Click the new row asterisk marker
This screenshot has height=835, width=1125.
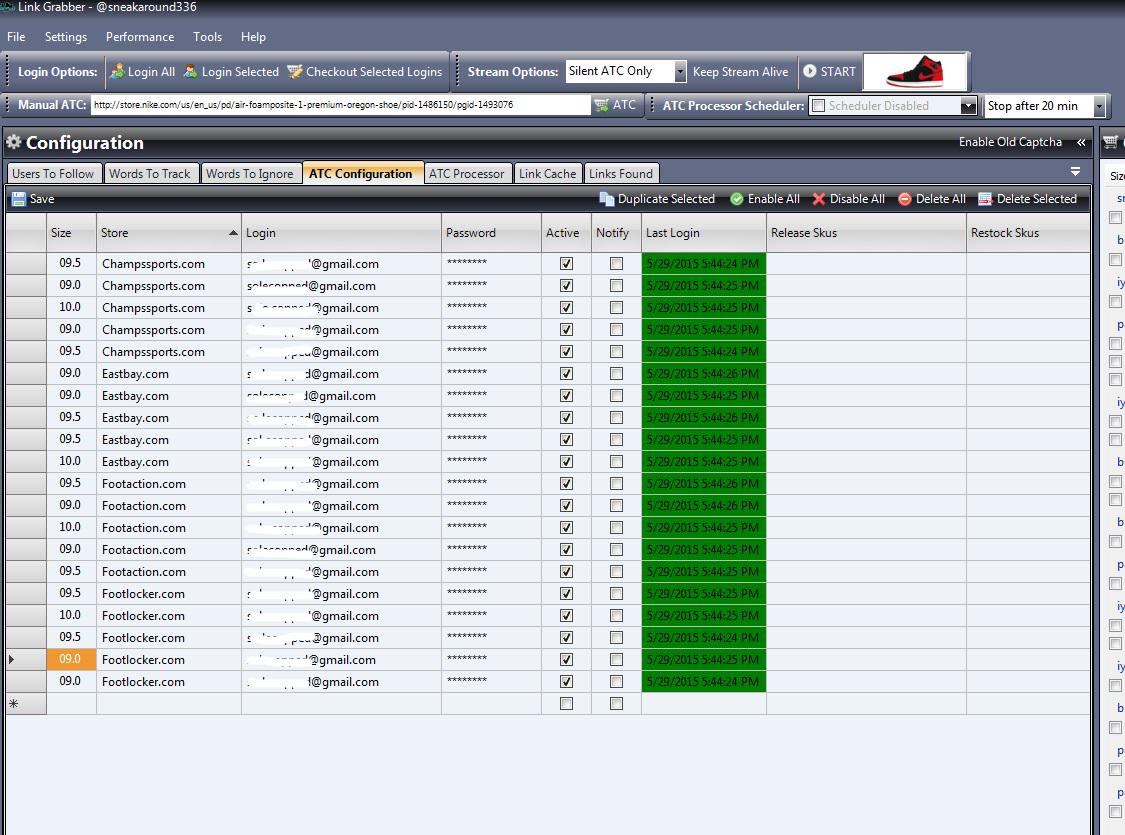pyautogui.click(x=13, y=704)
